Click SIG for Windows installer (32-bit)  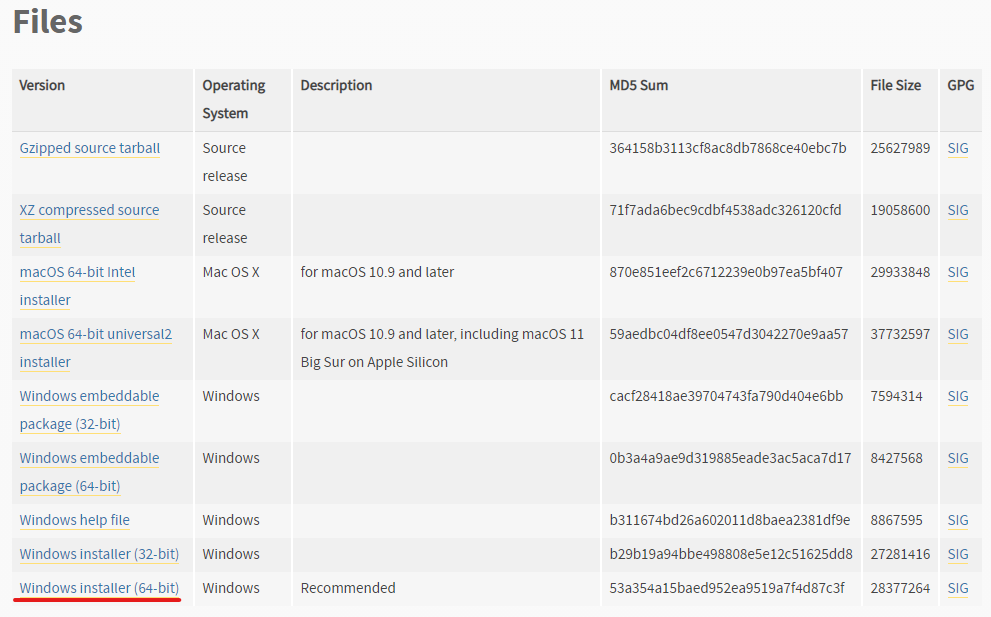click(x=958, y=554)
